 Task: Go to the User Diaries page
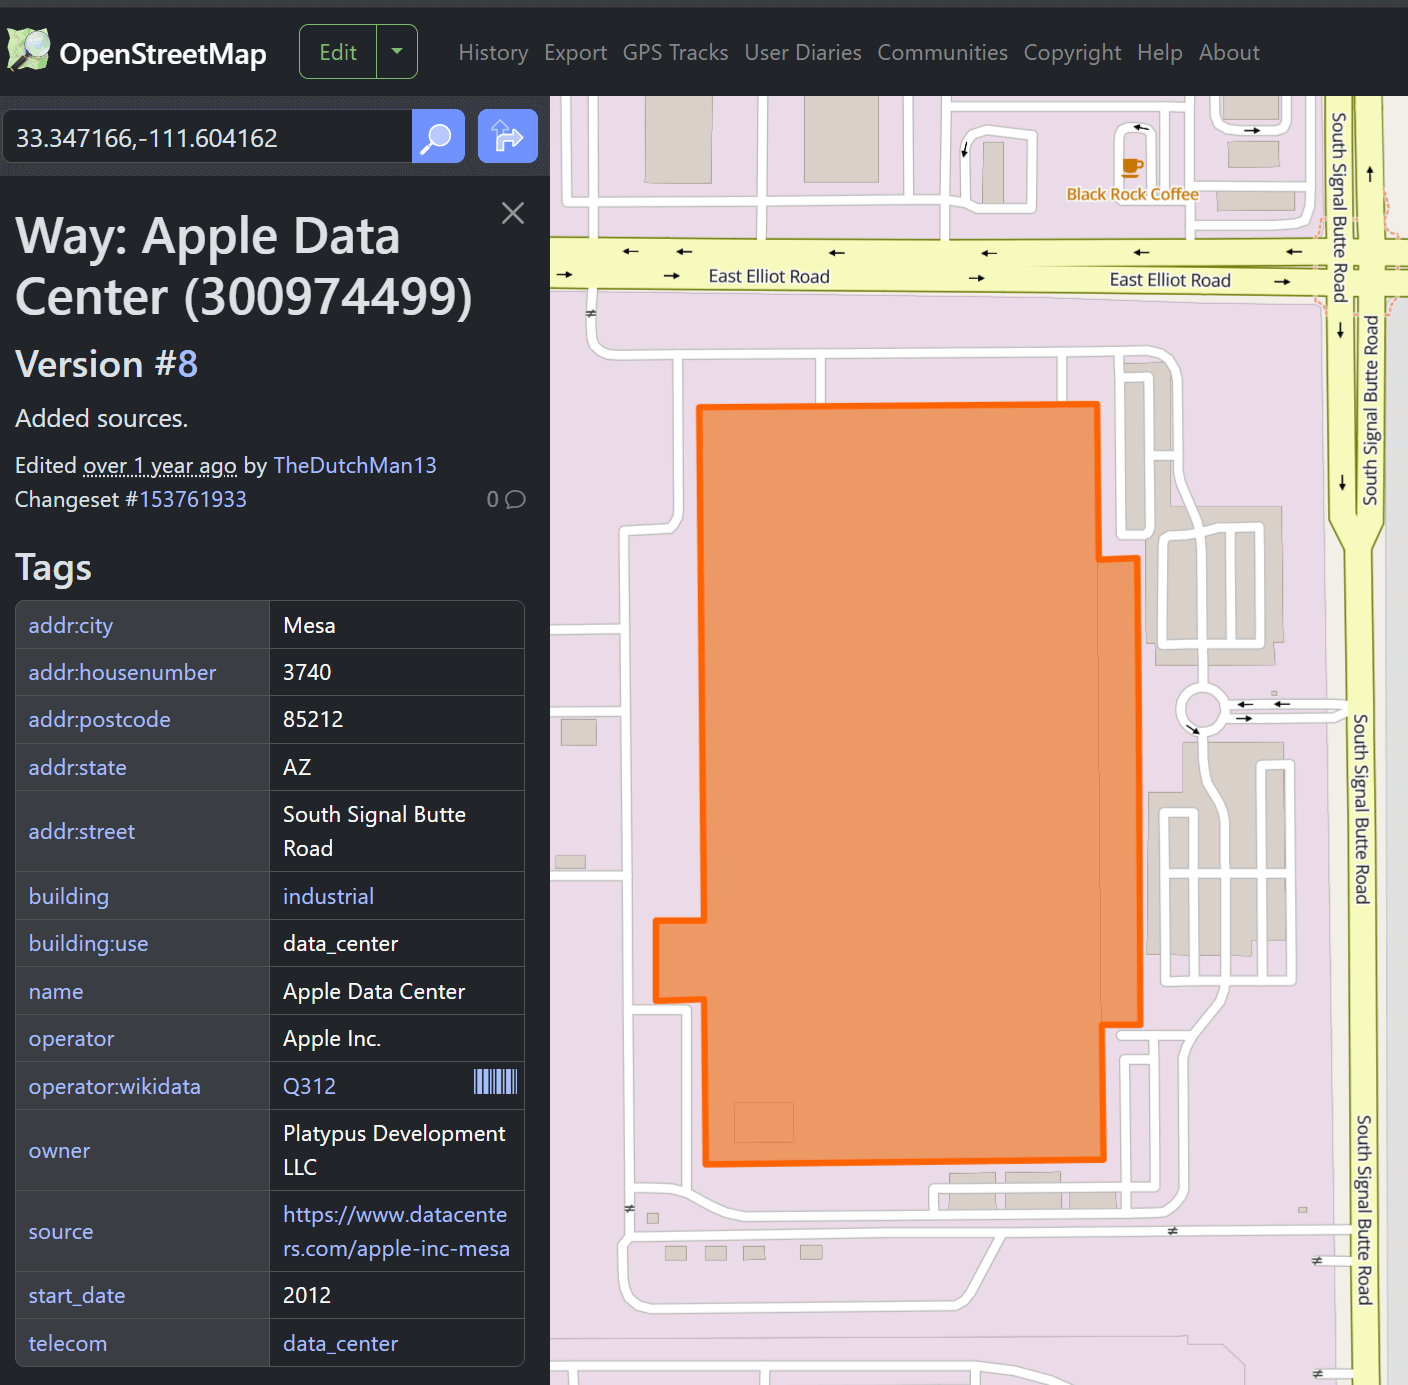(802, 52)
